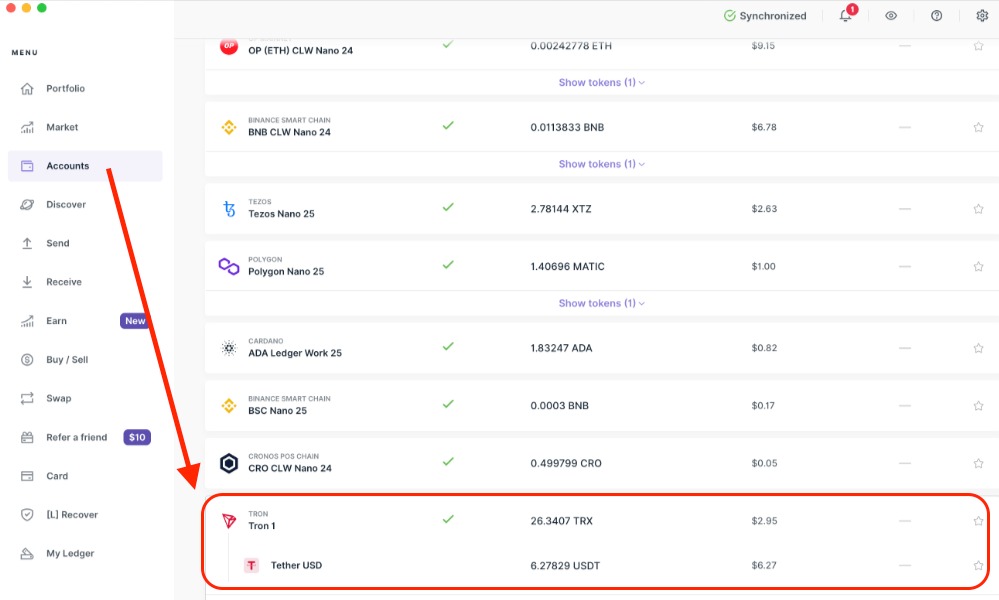Screen dimensions: 999x600
Task: Click the Synchronized status button
Action: point(764,16)
